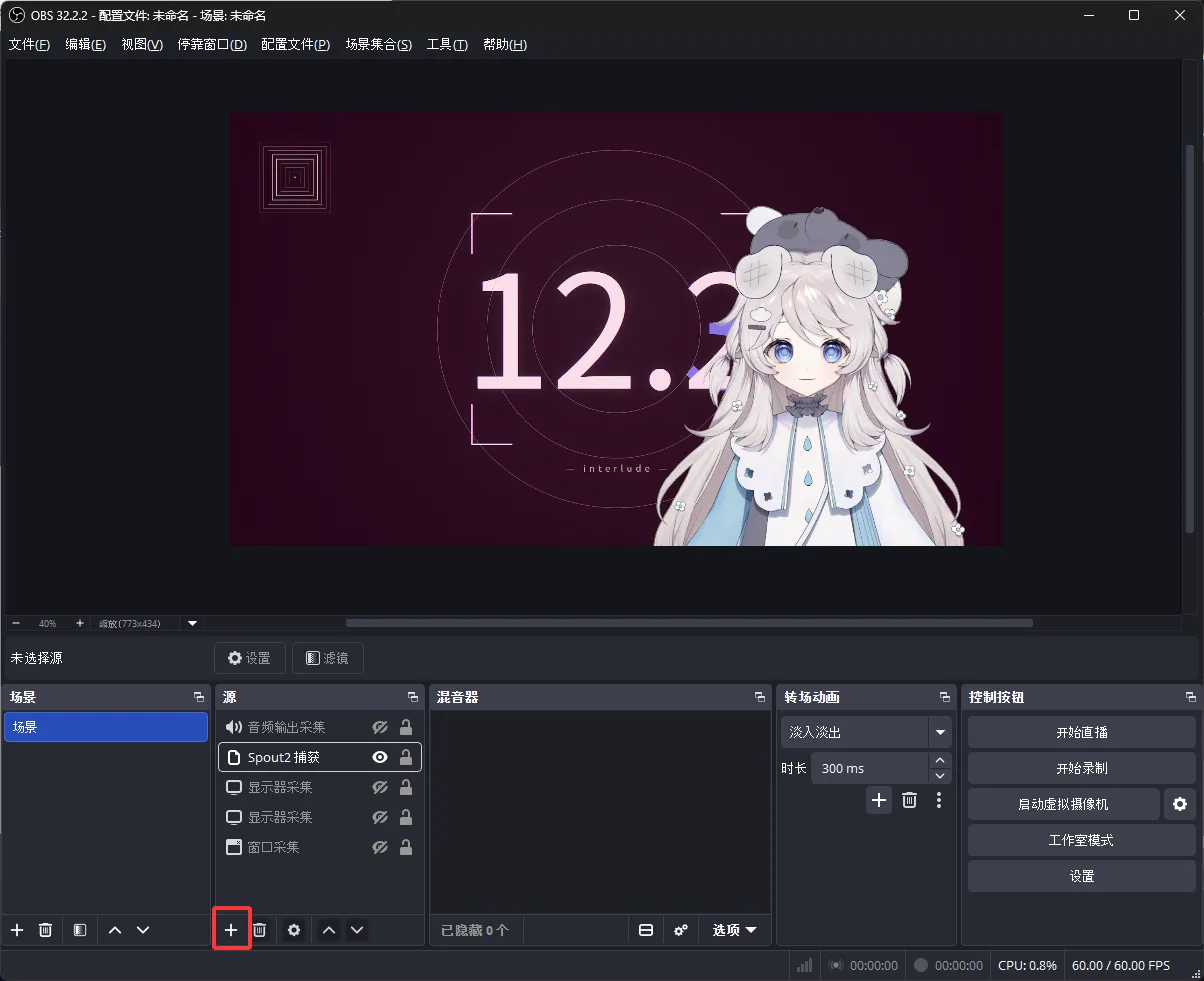1204x981 pixels.
Task: Remove the selected scene with the trash icon
Action: coord(45,930)
